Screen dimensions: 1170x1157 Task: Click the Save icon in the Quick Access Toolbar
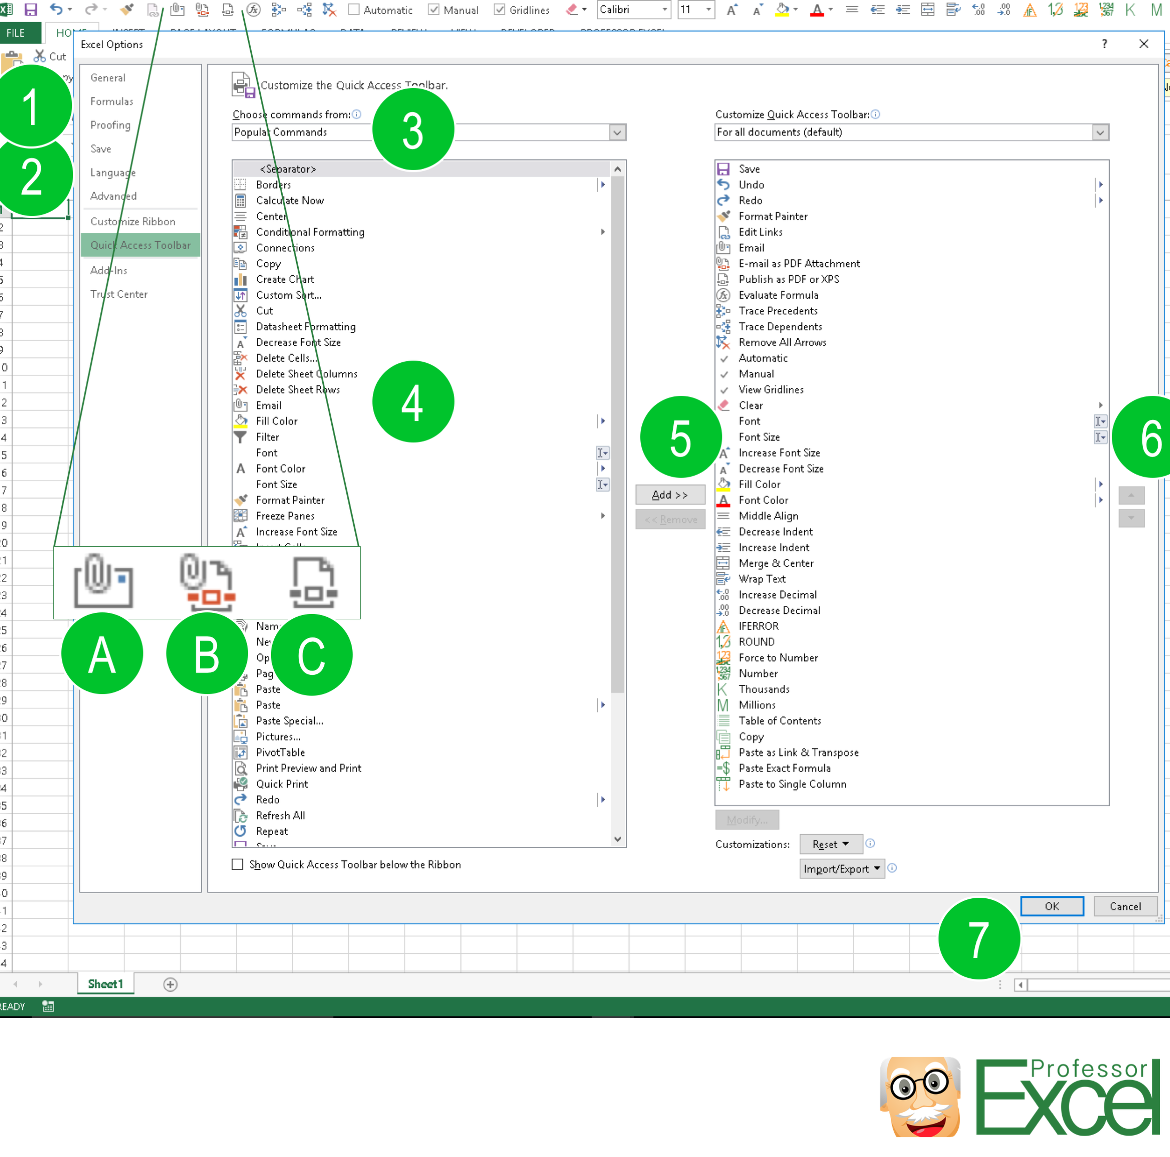pyautogui.click(x=31, y=10)
